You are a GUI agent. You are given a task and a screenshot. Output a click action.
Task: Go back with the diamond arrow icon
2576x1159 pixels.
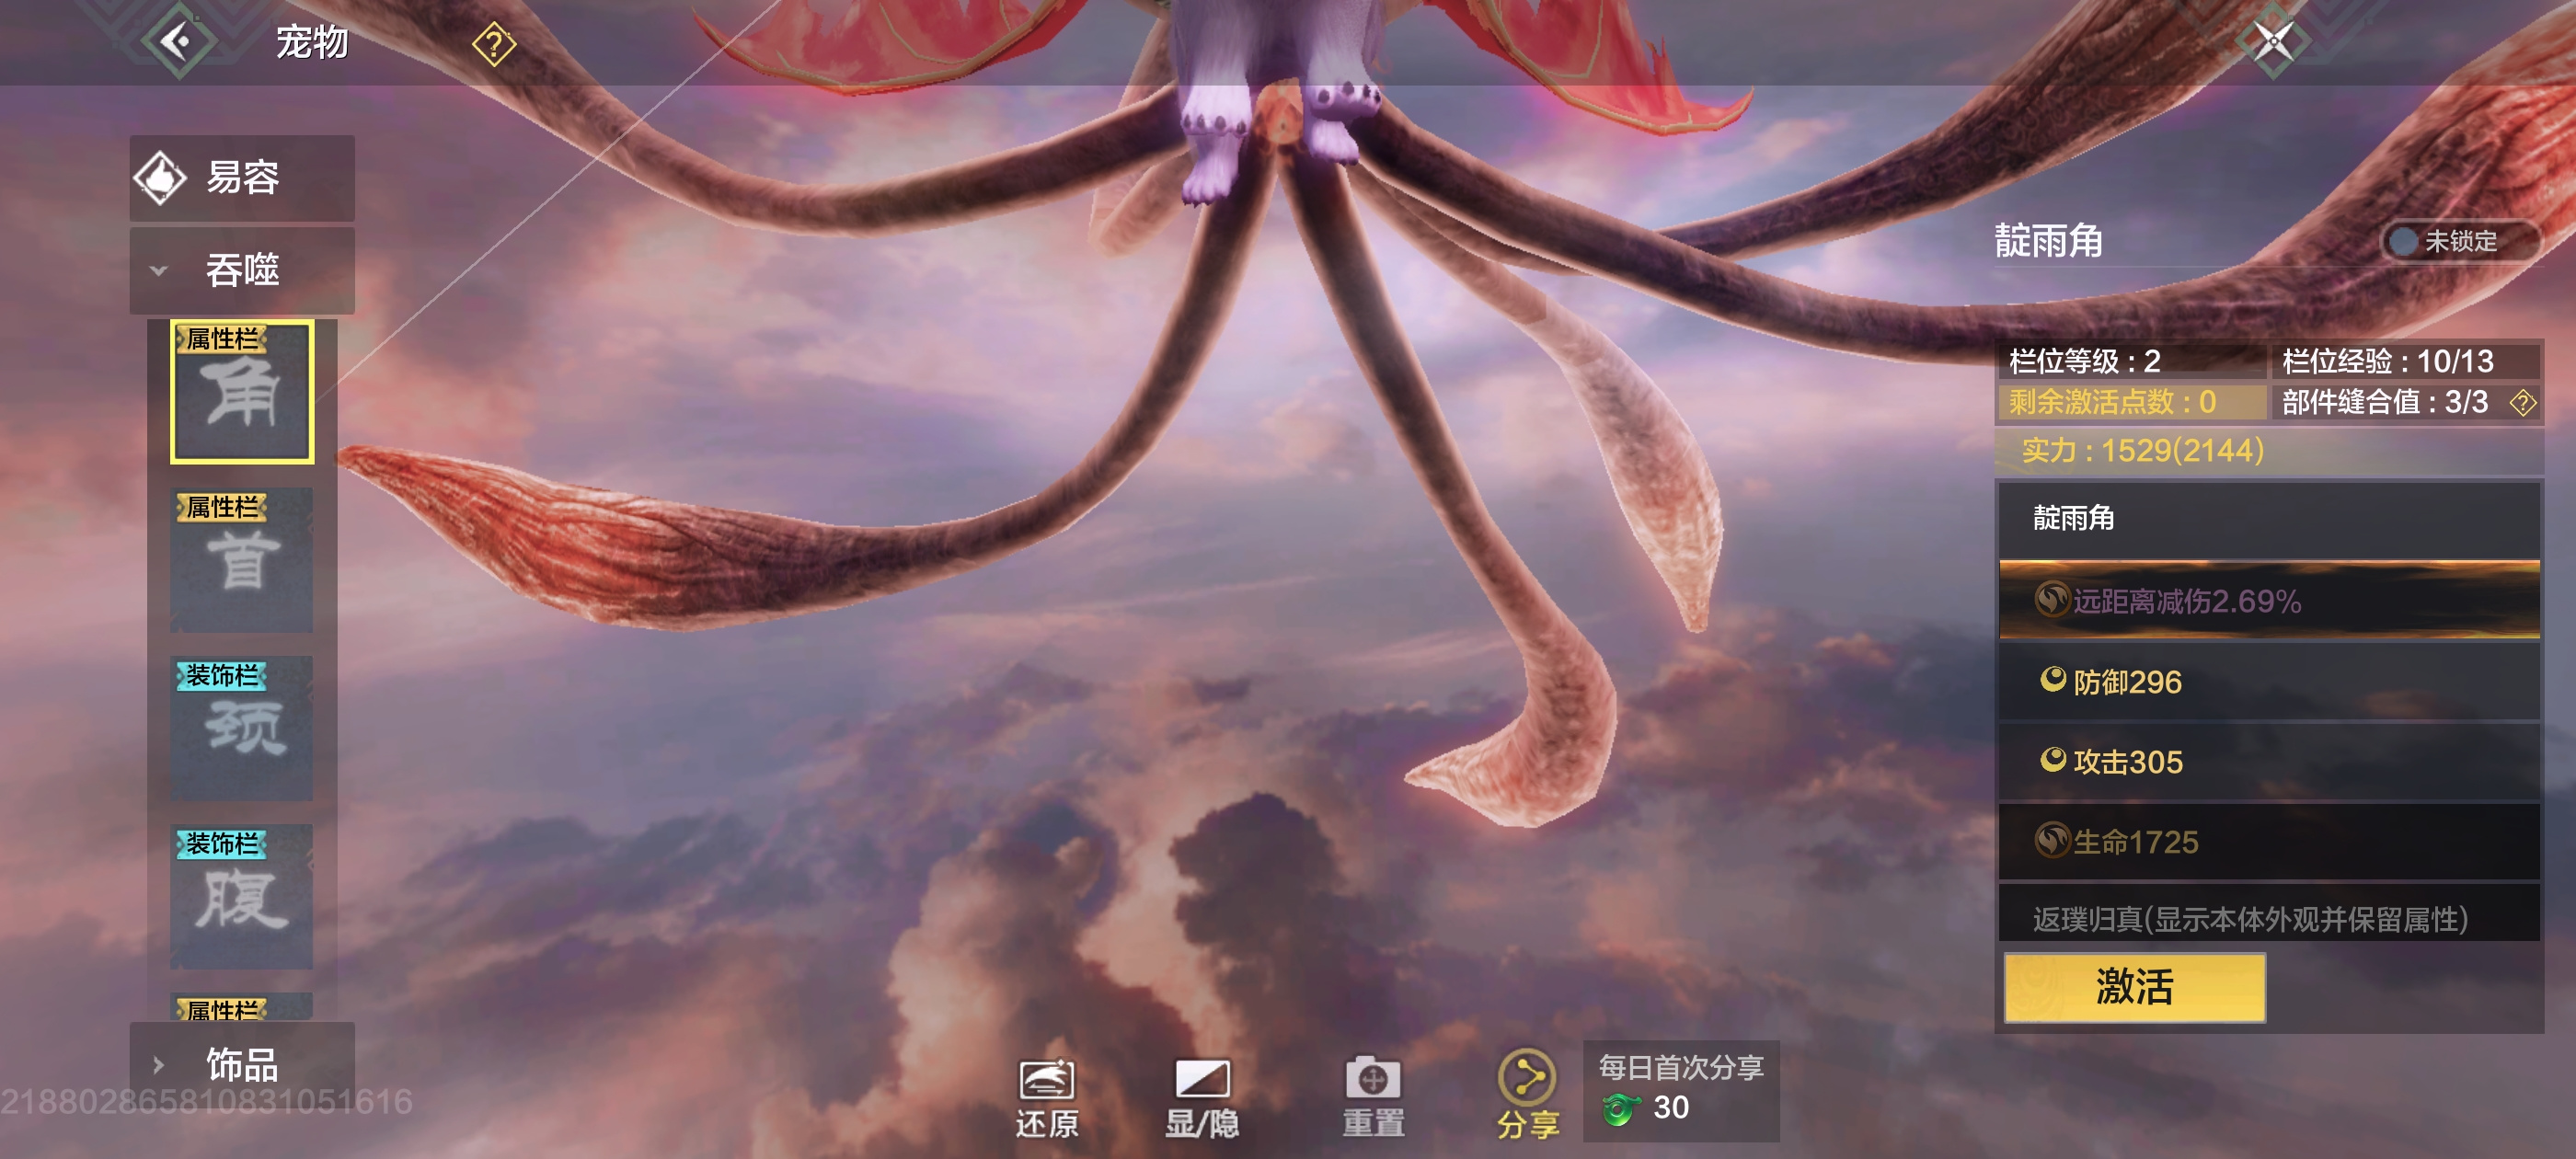tap(178, 42)
